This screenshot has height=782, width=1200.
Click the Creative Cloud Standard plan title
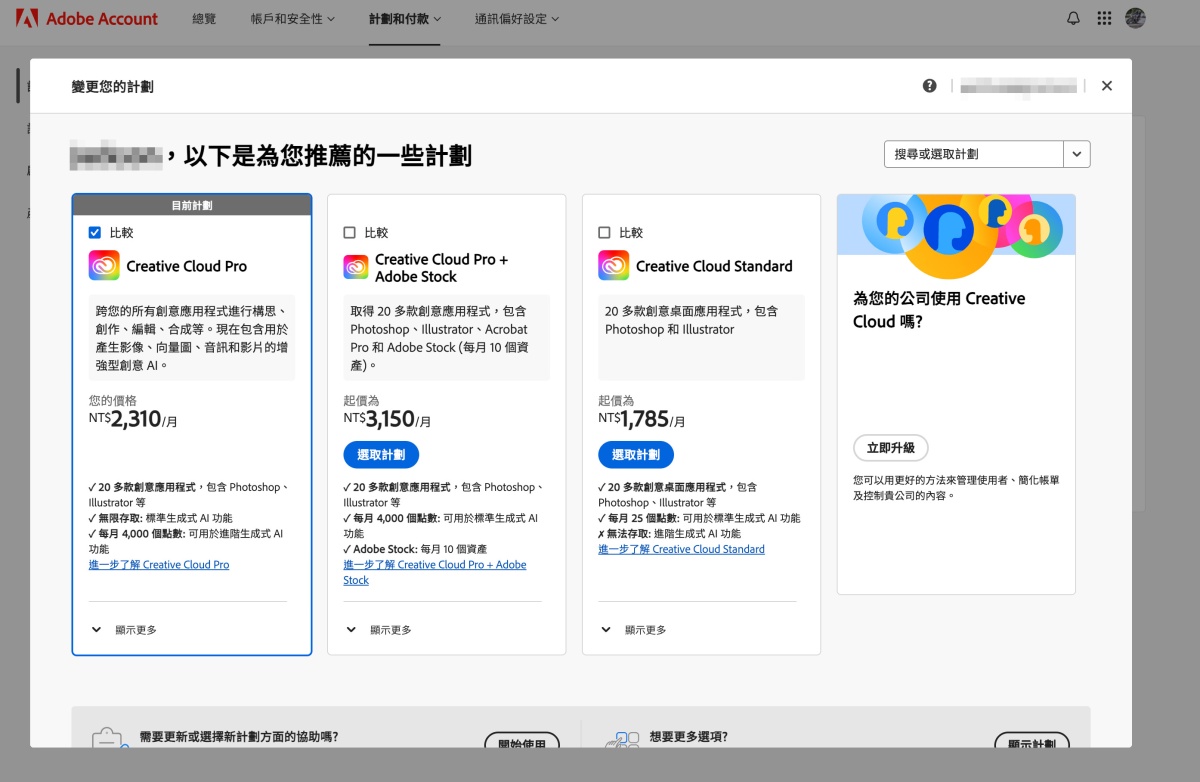click(x=714, y=266)
